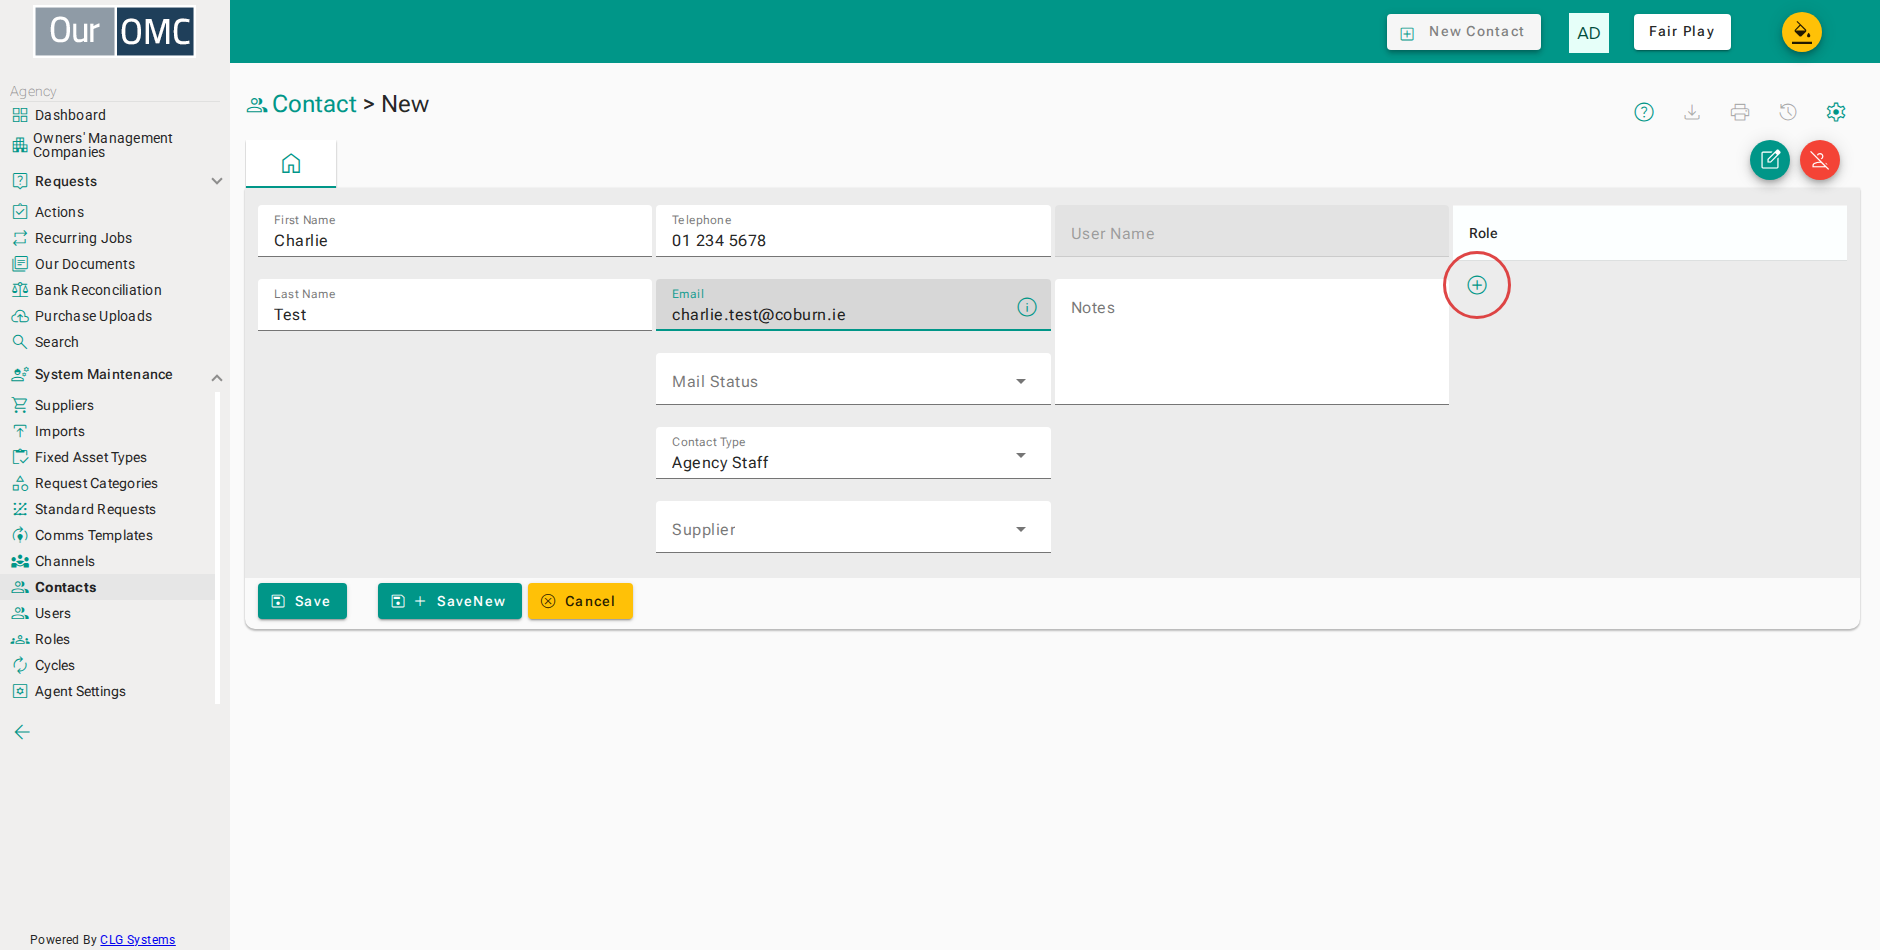Open Purchase Uploads page

93,316
